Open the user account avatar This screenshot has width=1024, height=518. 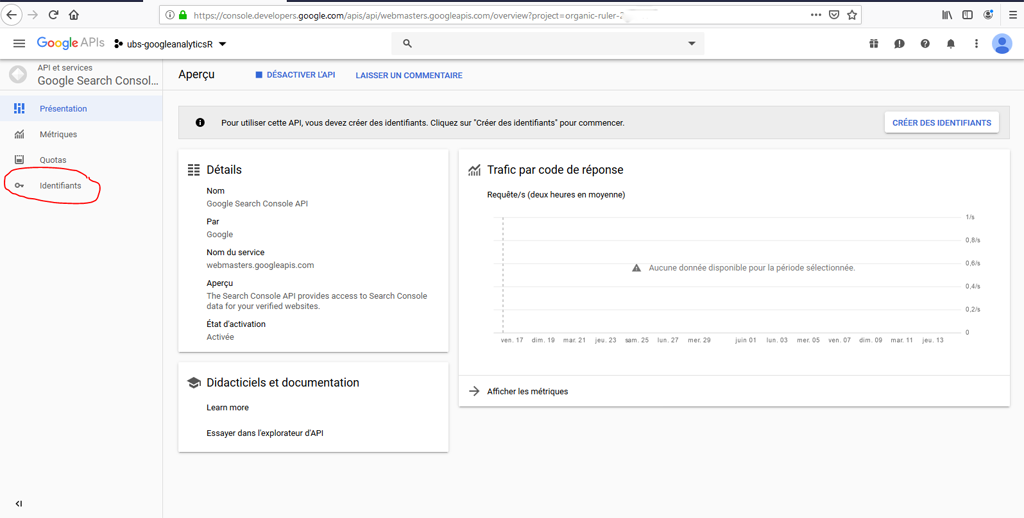pyautogui.click(x=1002, y=44)
